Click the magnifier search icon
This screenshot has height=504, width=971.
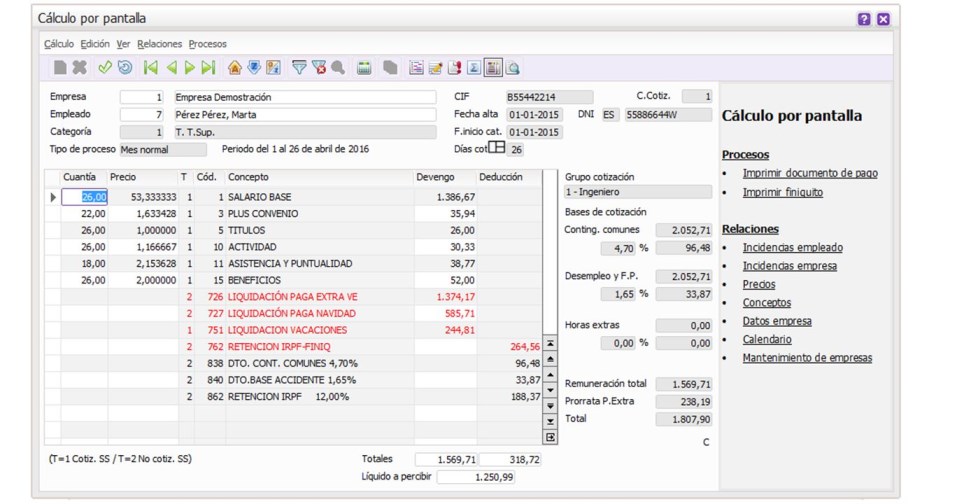click(338, 67)
